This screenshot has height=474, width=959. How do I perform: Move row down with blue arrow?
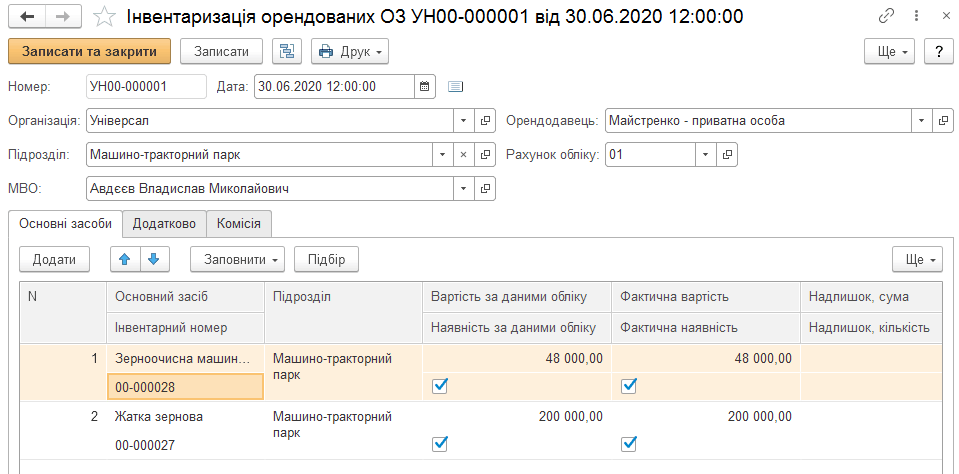click(x=154, y=259)
